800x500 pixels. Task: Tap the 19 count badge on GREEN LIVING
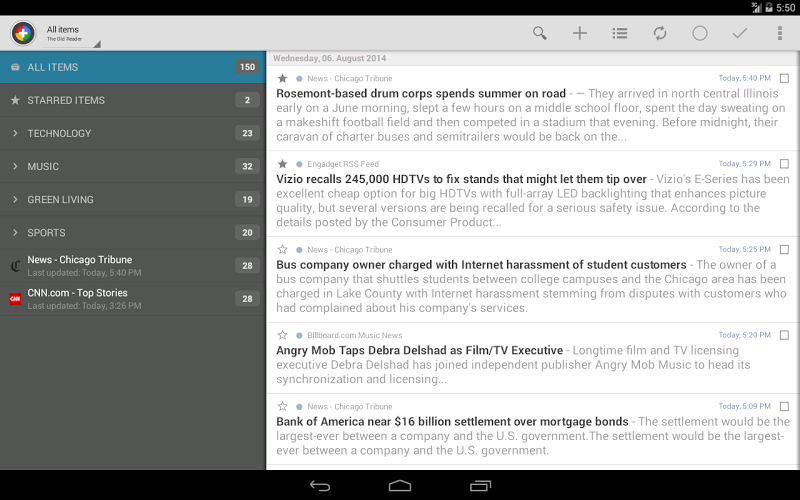point(247,199)
